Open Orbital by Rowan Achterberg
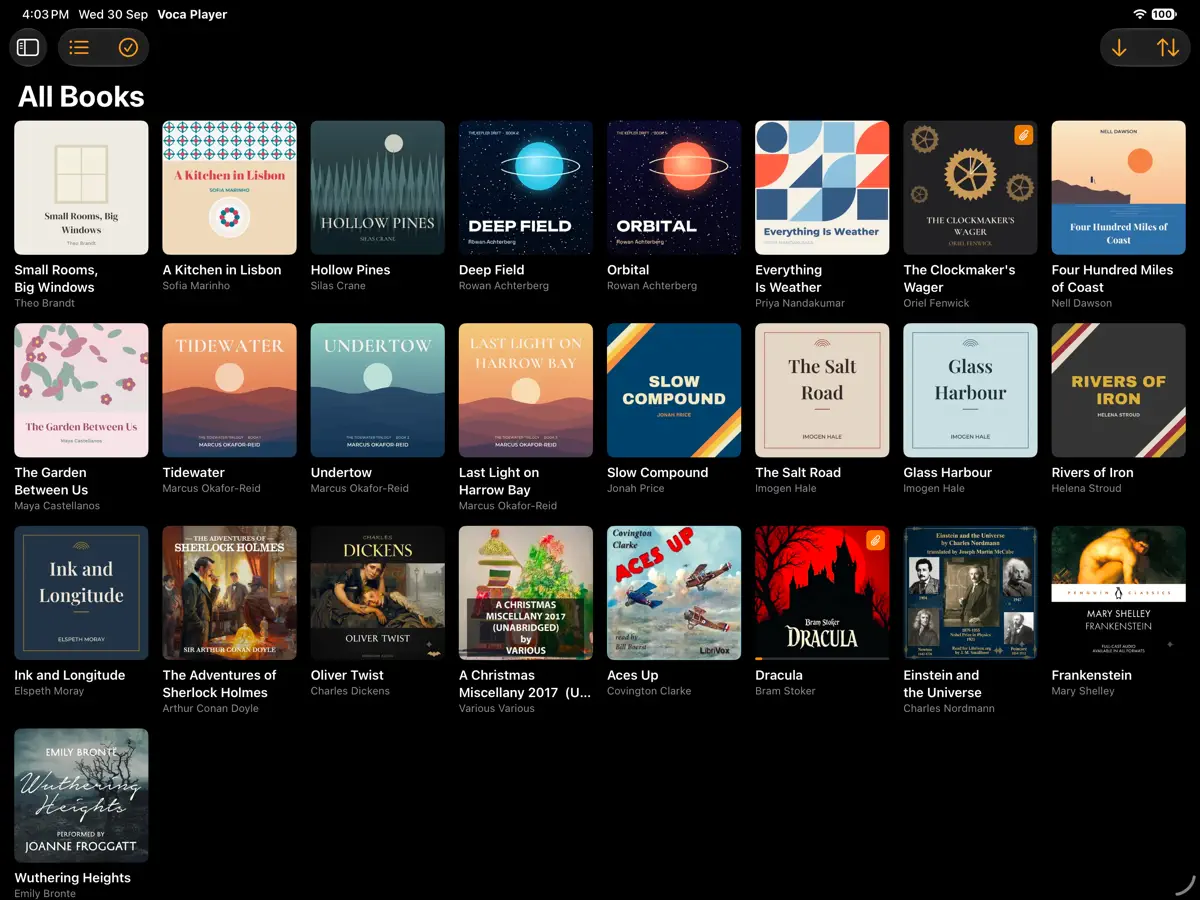Screen dimensions: 1200x900 coord(674,188)
